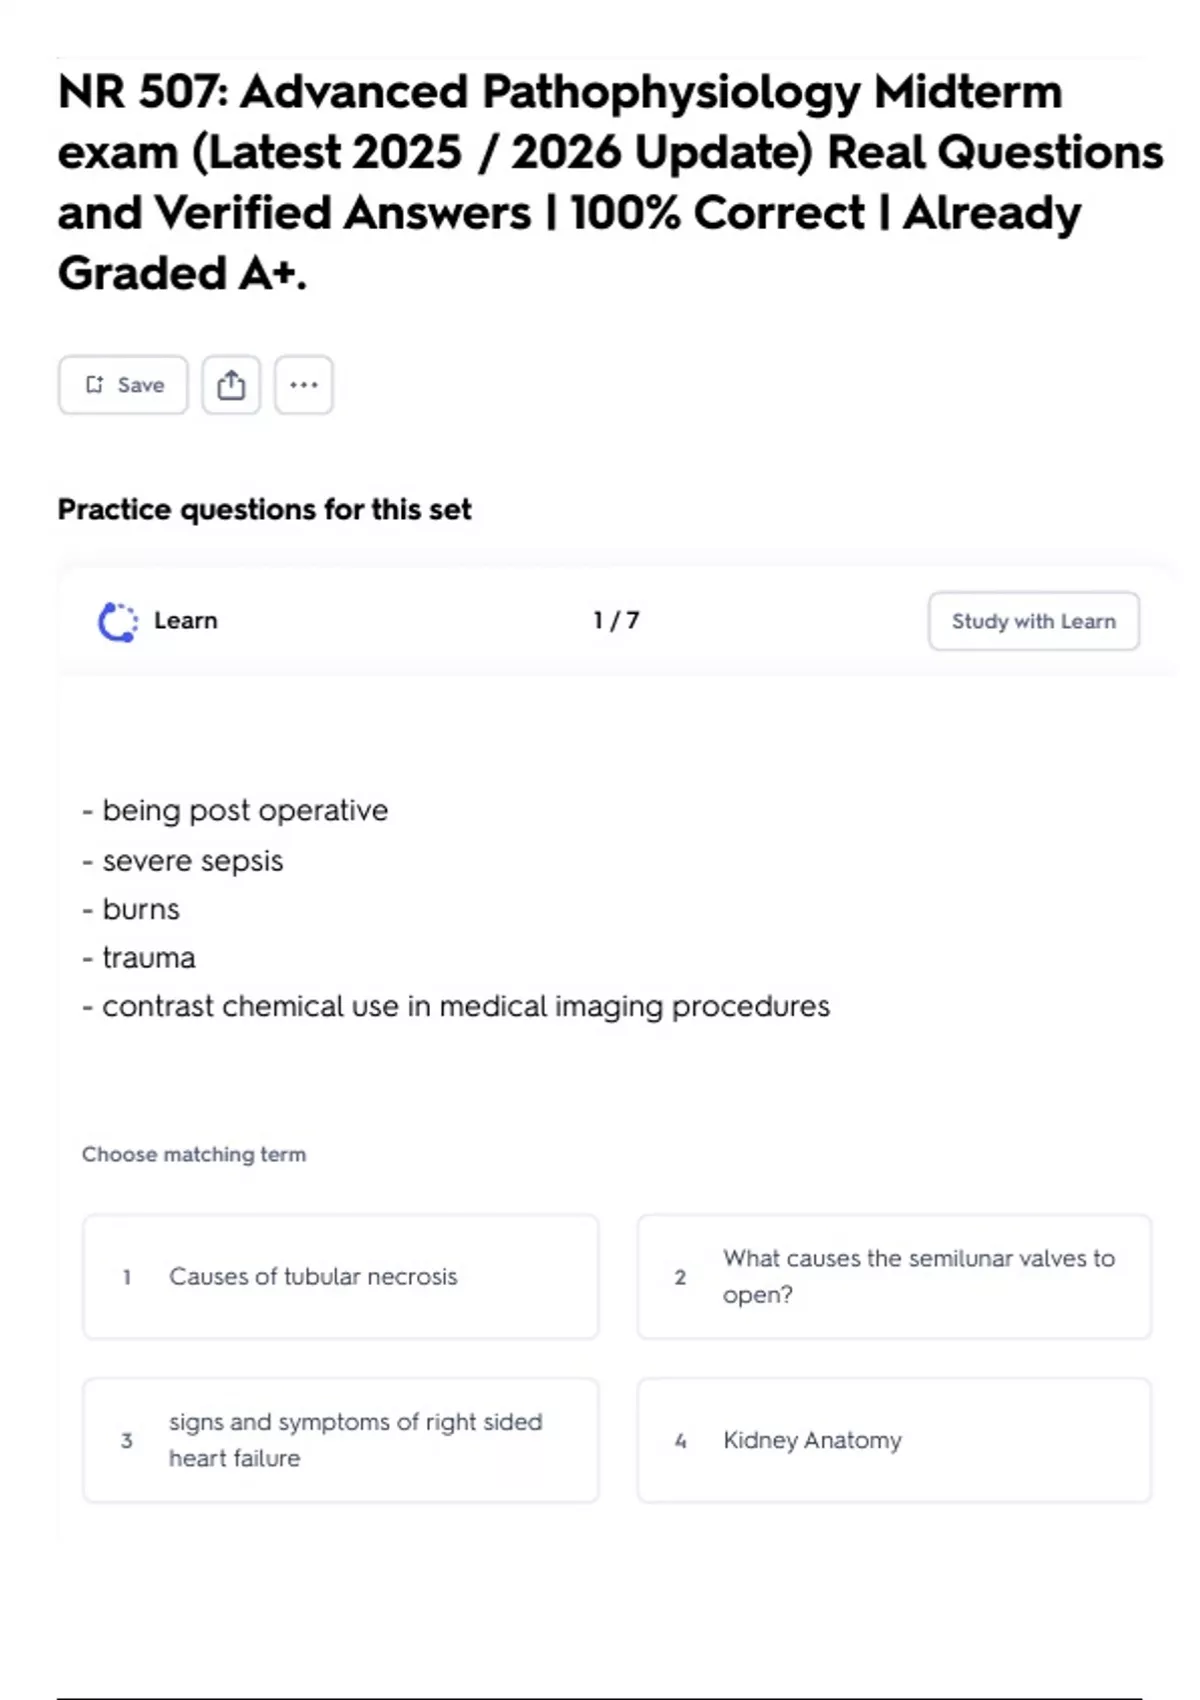
Task: Click the circular Learn mode logo
Action: [118, 622]
